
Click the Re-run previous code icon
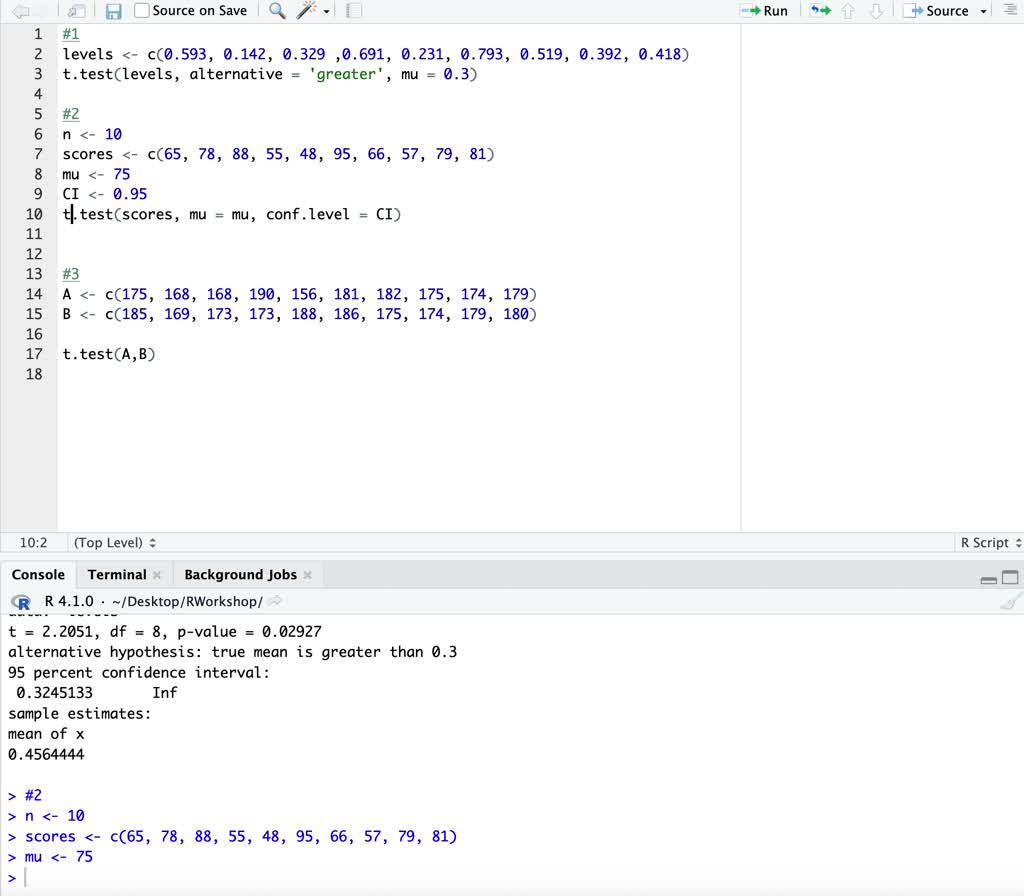820,10
